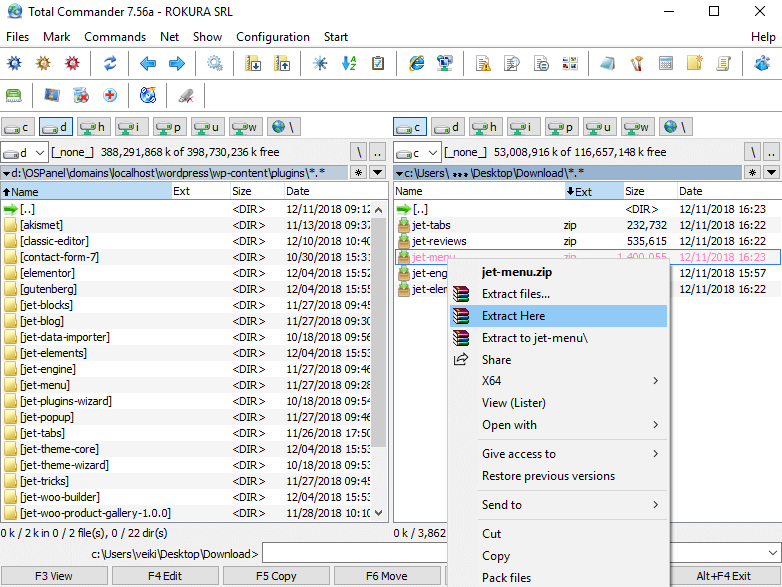782x587 pixels.
Task: Click the red cross plus icon
Action: 110,95
